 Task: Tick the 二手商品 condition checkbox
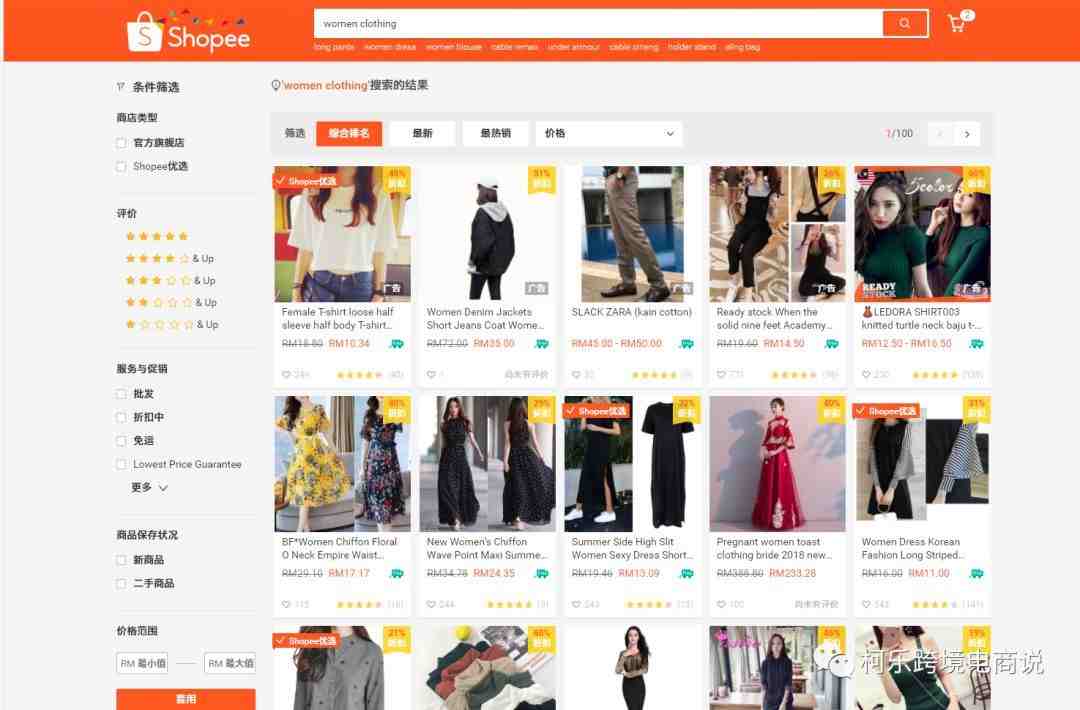tap(121, 583)
